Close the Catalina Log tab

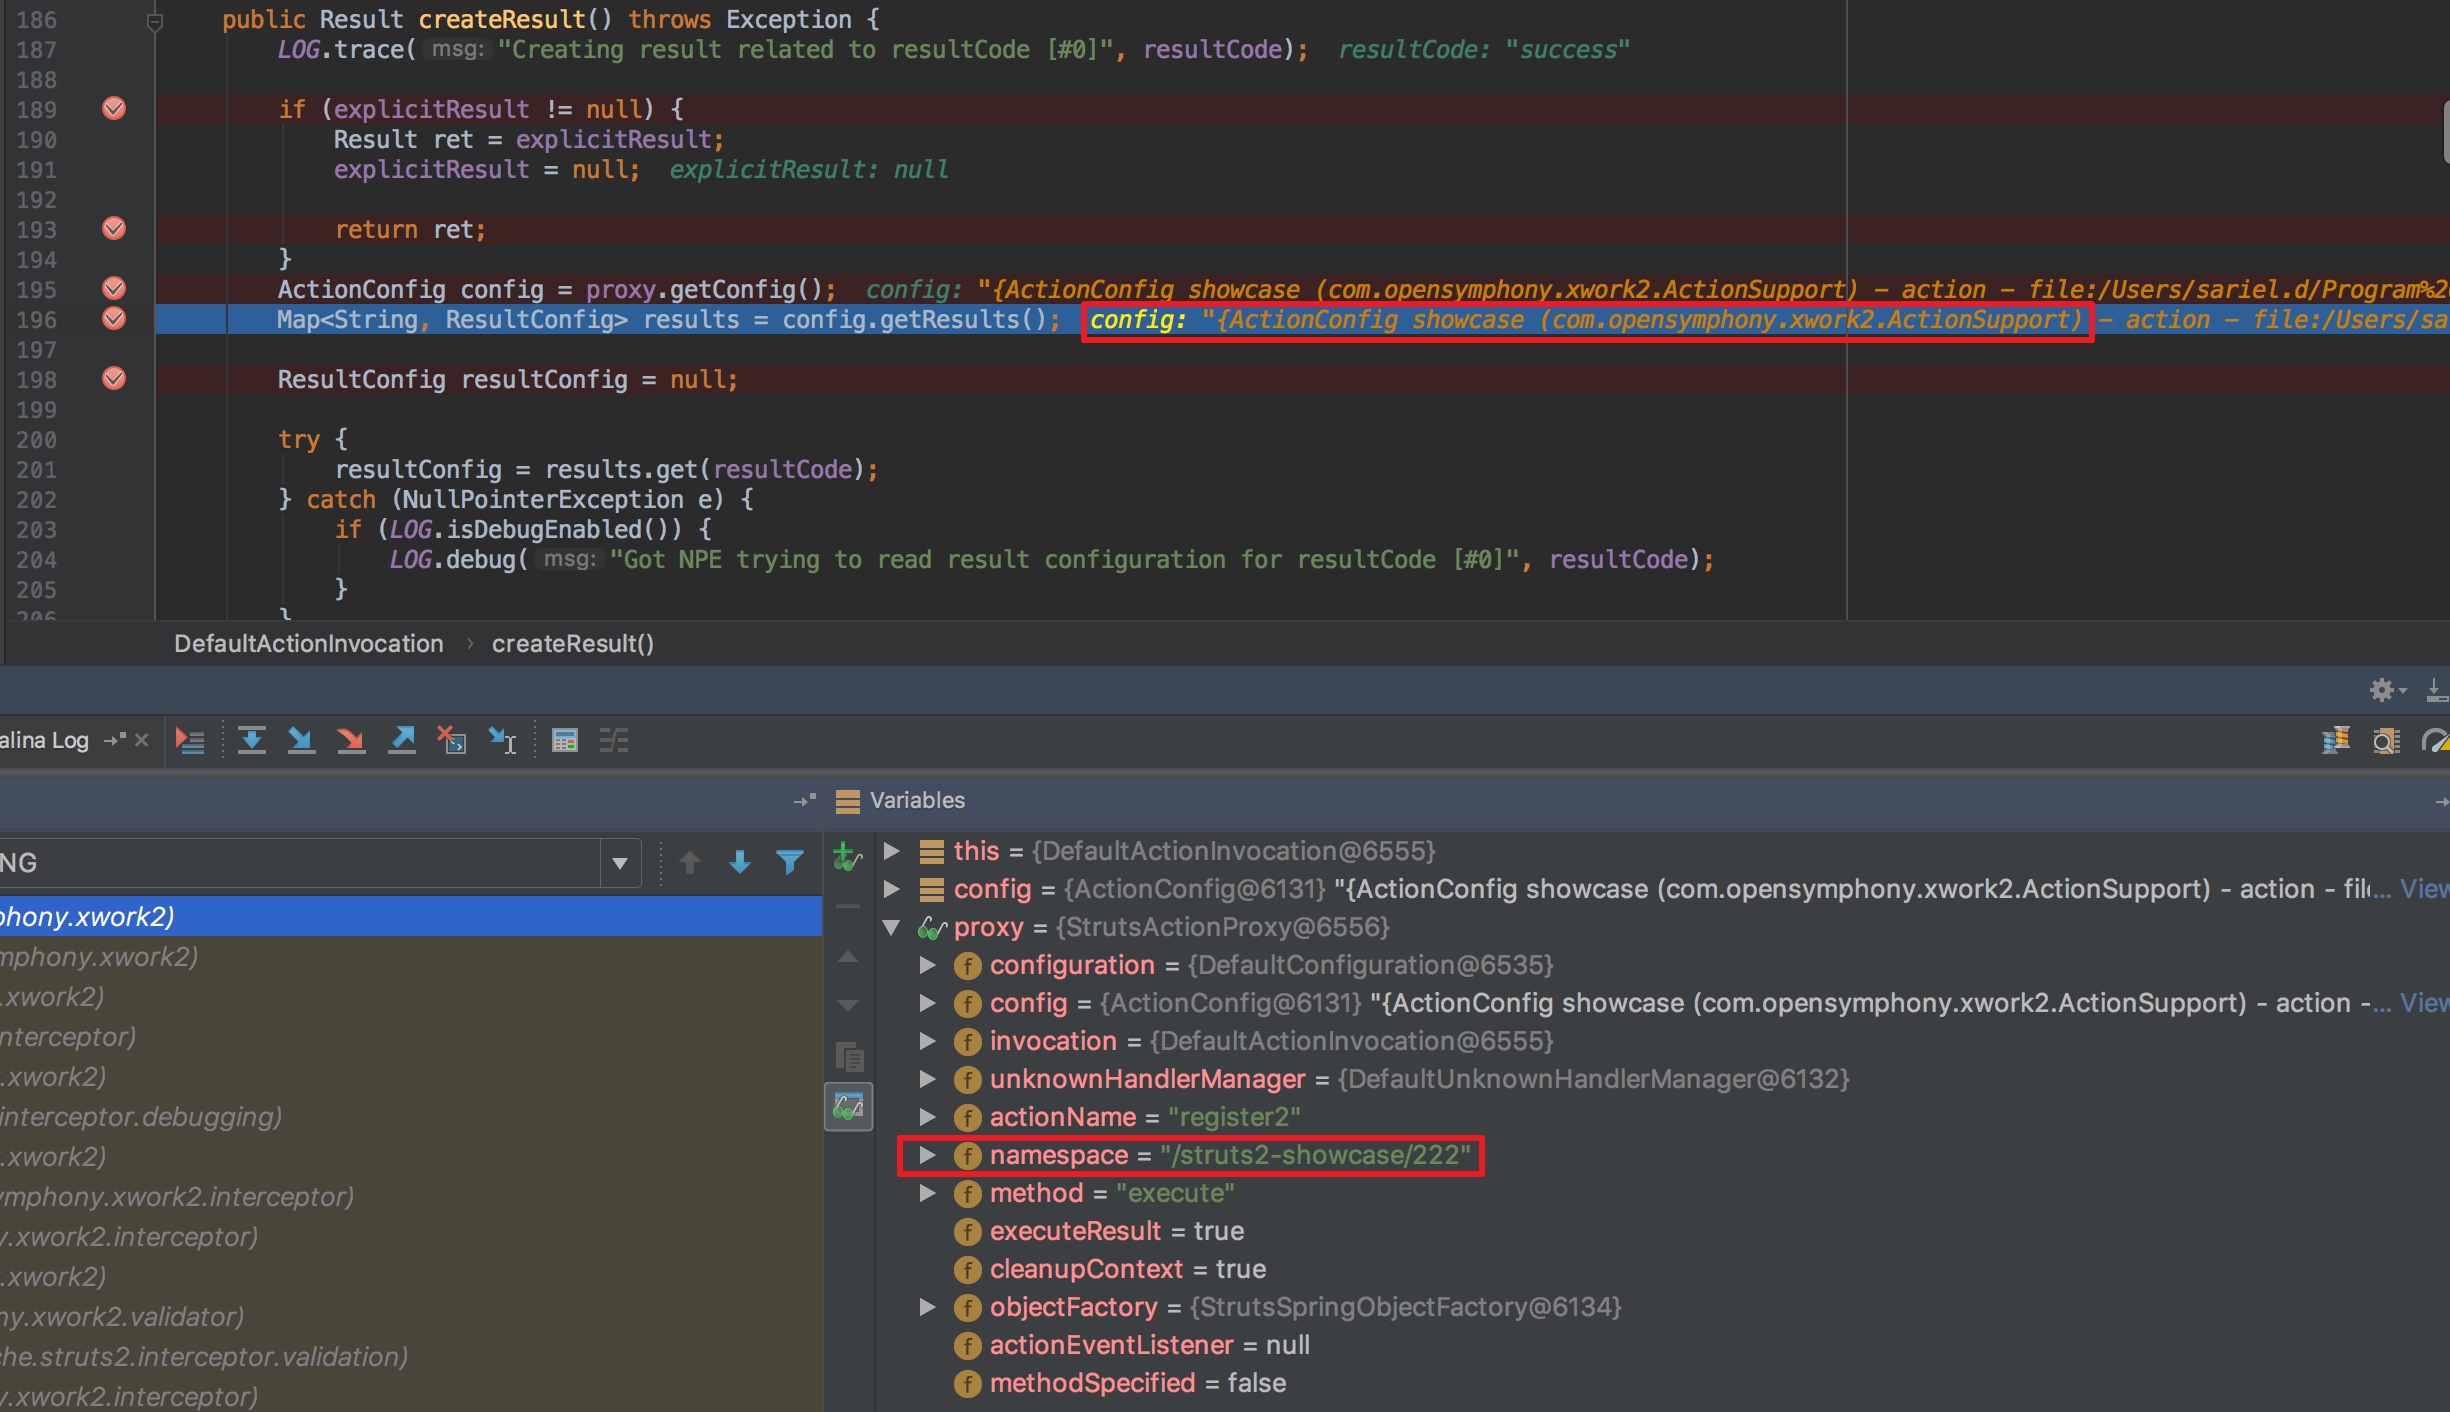[x=141, y=740]
